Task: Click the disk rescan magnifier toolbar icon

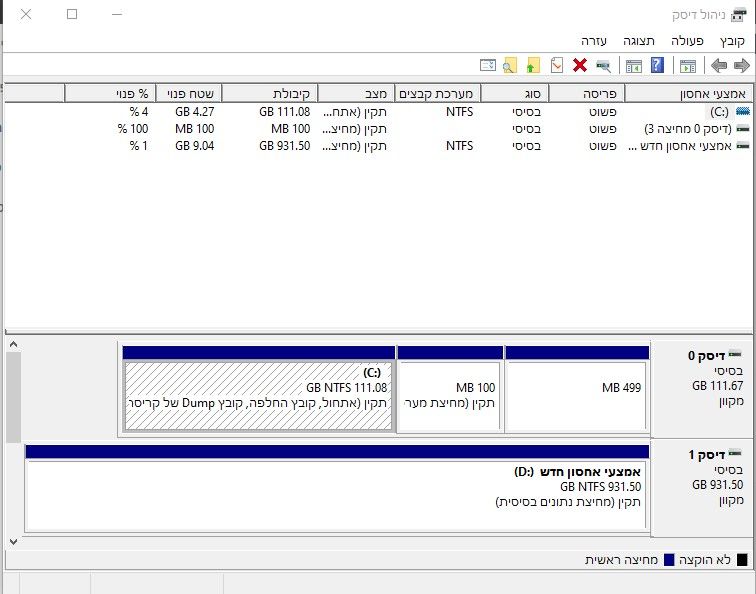Action: pos(603,65)
